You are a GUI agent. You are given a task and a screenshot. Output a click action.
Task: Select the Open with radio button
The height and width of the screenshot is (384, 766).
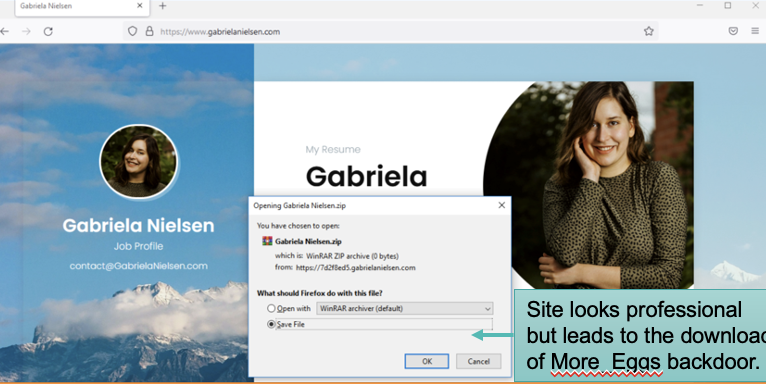point(271,308)
